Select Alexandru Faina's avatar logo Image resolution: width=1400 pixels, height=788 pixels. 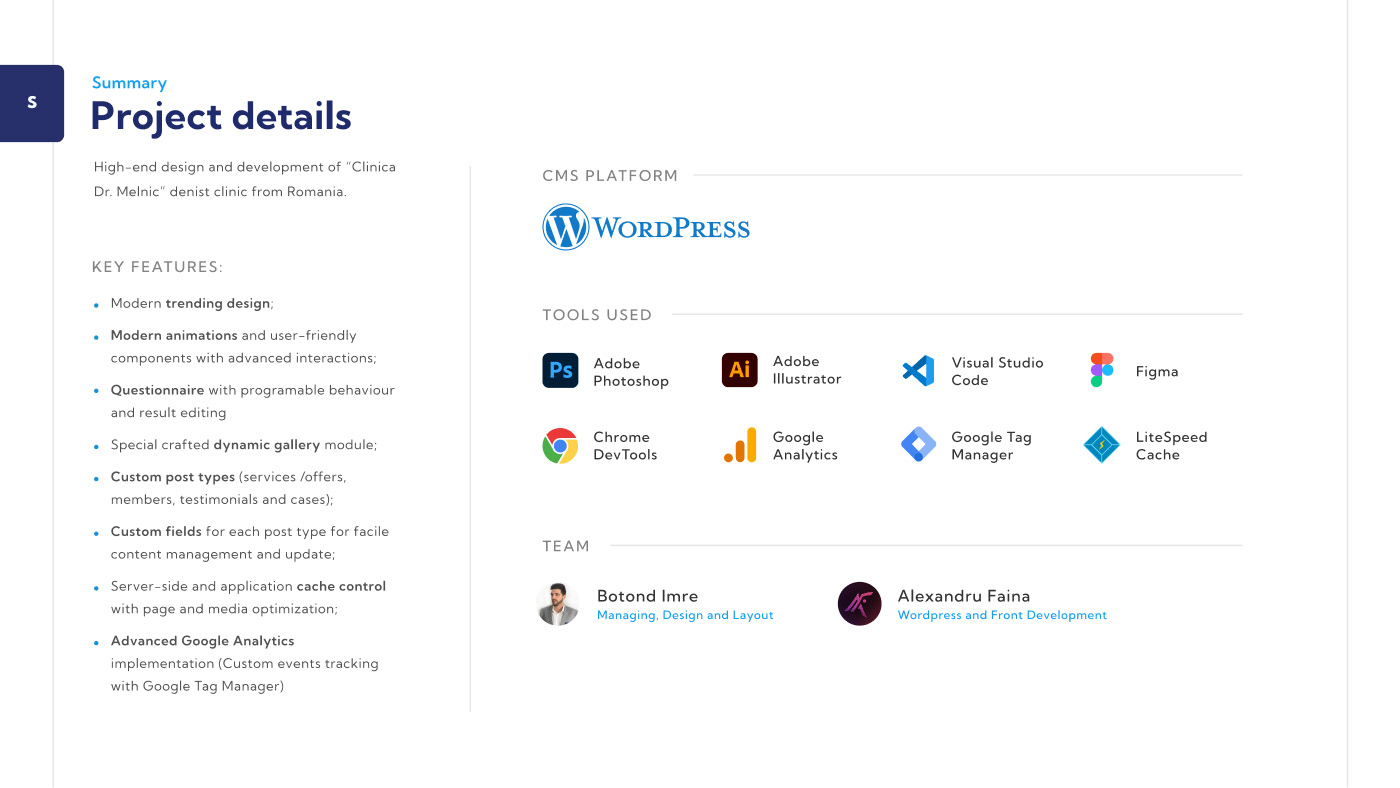click(859, 604)
